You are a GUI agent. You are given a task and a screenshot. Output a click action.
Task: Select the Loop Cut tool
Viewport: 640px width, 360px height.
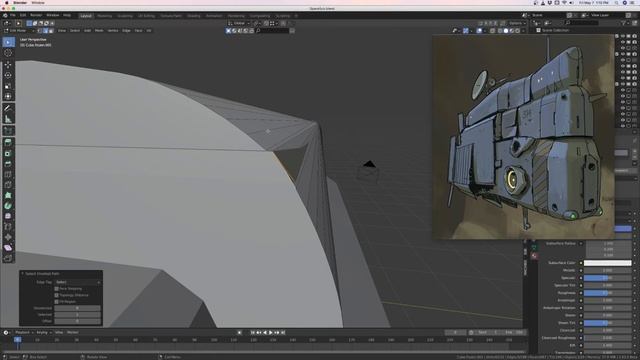(8, 174)
